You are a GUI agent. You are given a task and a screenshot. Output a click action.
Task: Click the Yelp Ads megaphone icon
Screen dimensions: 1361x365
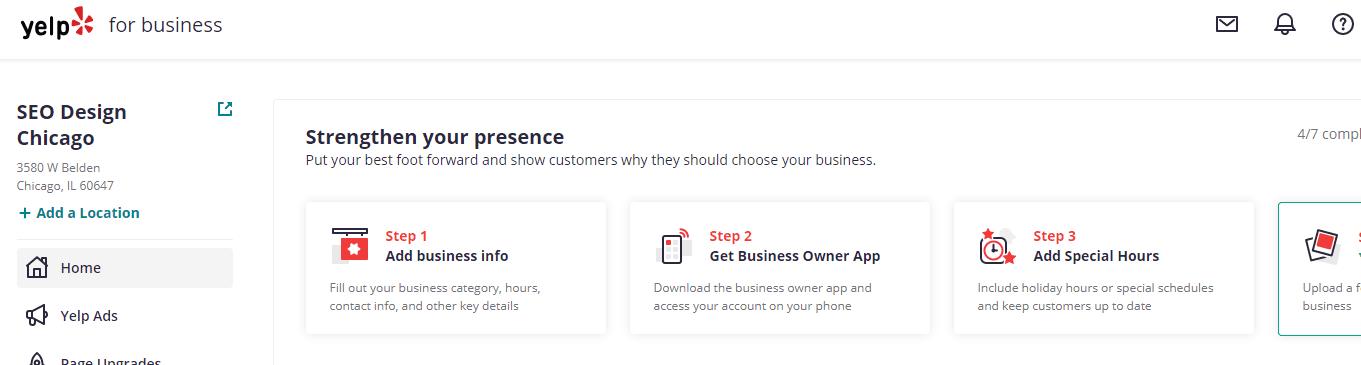[37, 316]
